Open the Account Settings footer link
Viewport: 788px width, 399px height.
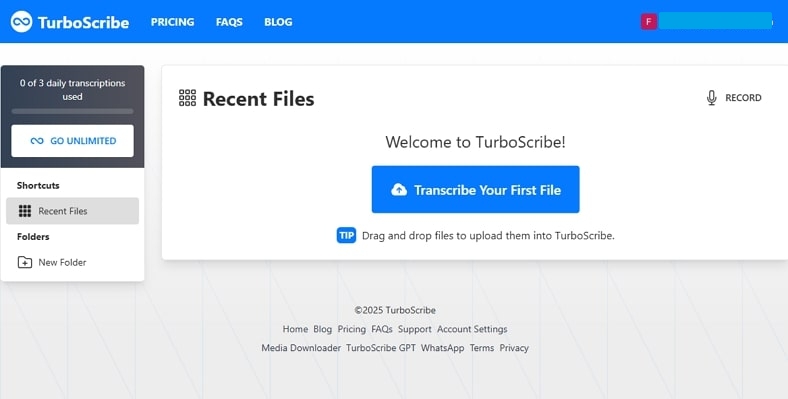[x=472, y=329]
